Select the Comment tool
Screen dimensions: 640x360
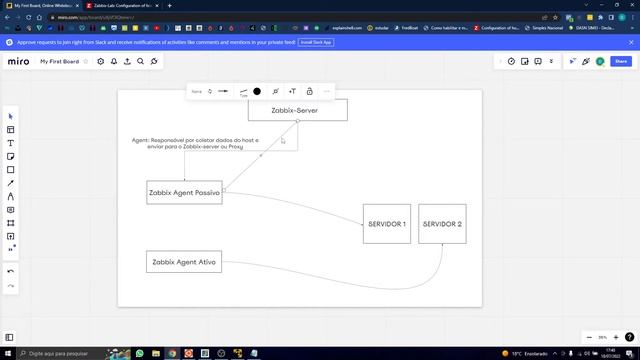click(11, 210)
